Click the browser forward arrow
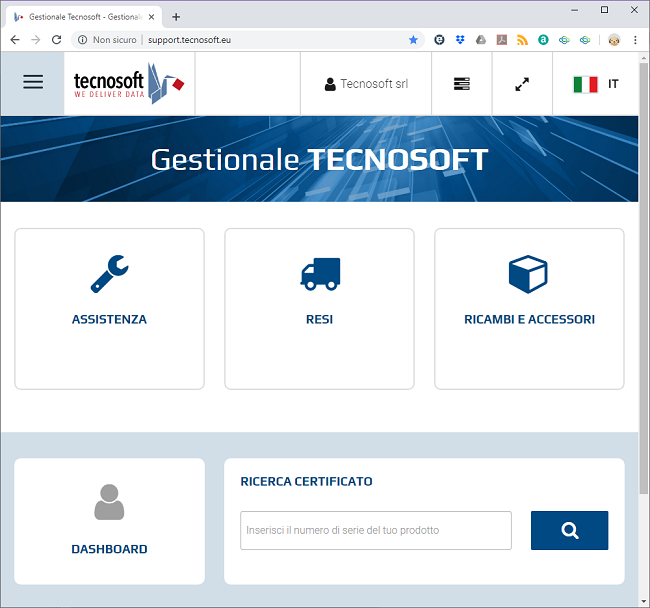 point(36,40)
